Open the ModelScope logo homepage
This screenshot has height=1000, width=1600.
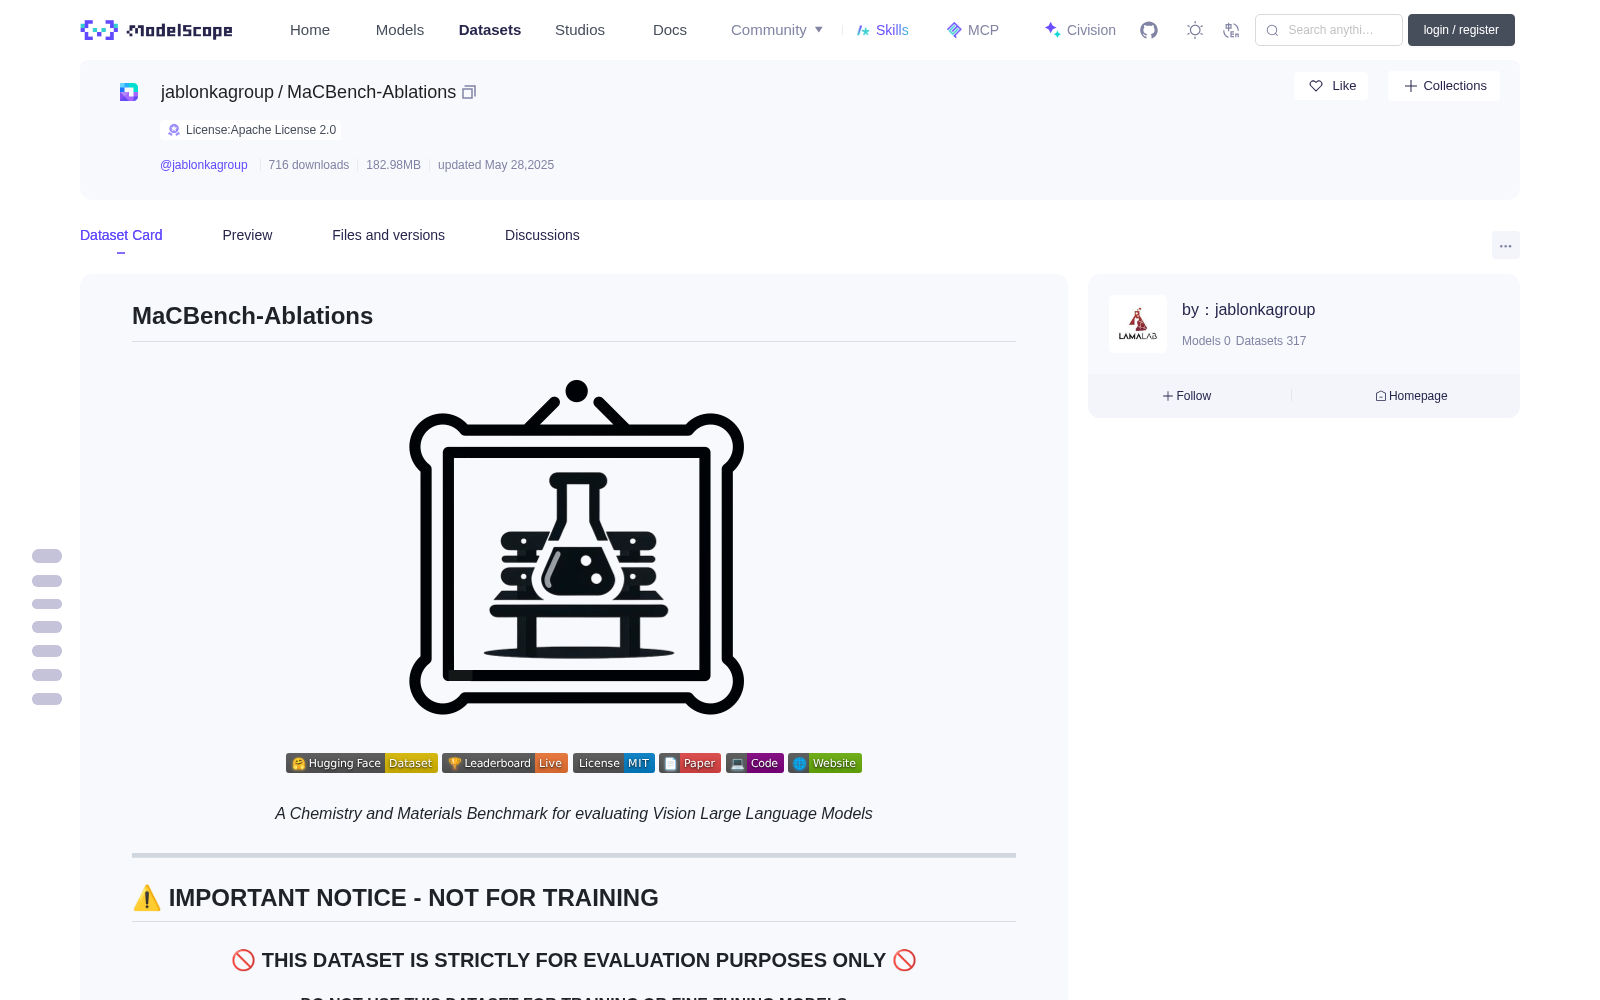pyautogui.click(x=156, y=30)
